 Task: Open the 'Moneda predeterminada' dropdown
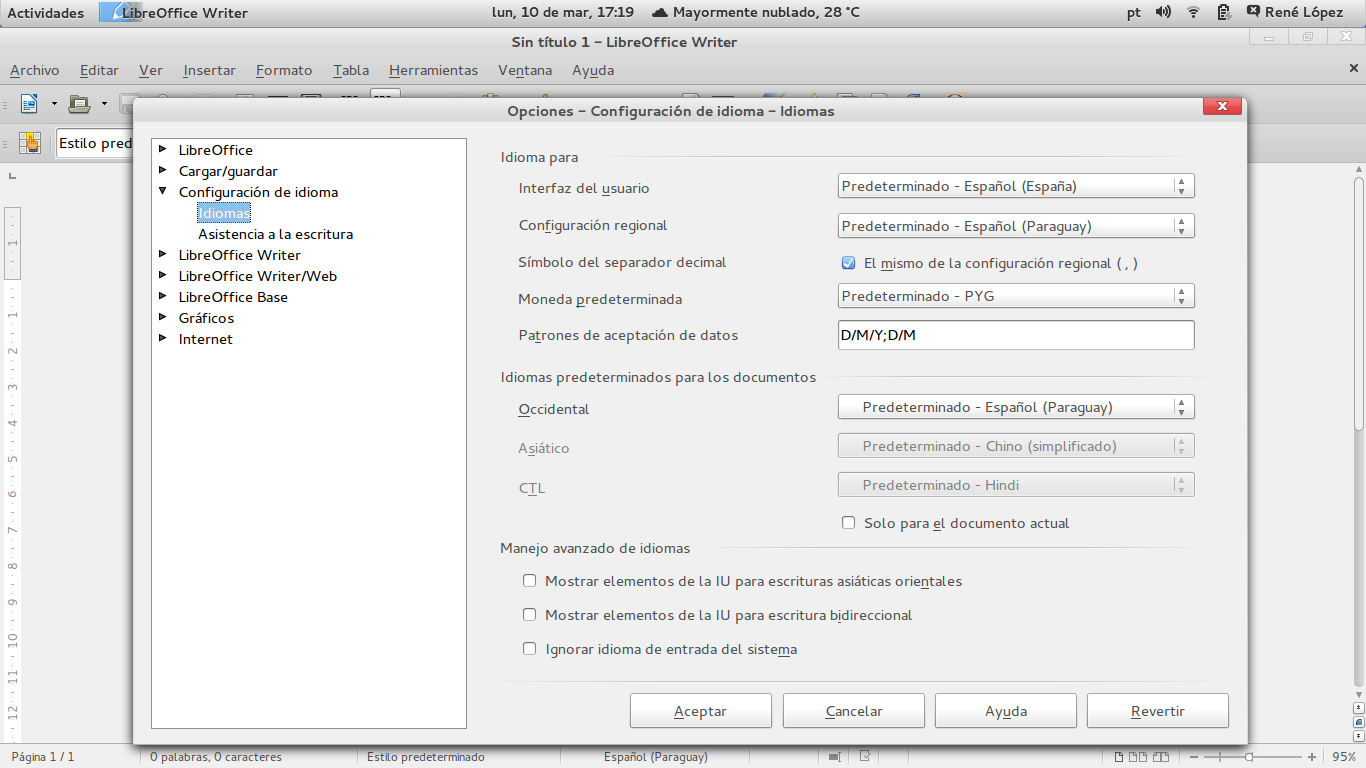tap(1016, 296)
